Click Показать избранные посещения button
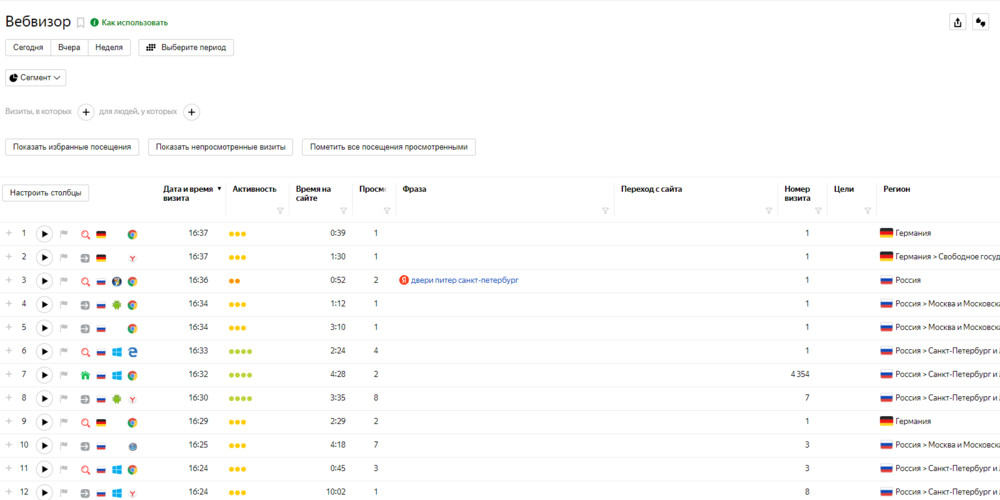 point(72,147)
